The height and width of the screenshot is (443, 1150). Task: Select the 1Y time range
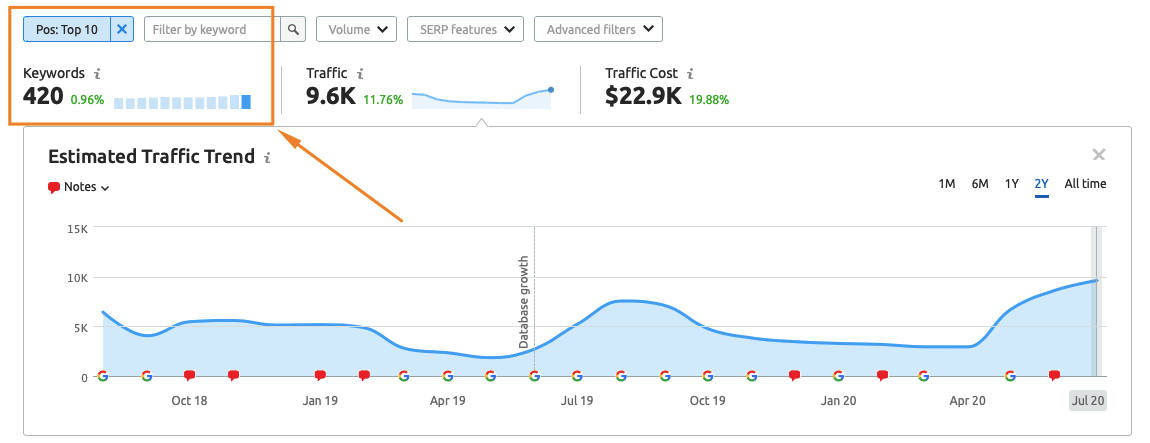click(x=1011, y=184)
